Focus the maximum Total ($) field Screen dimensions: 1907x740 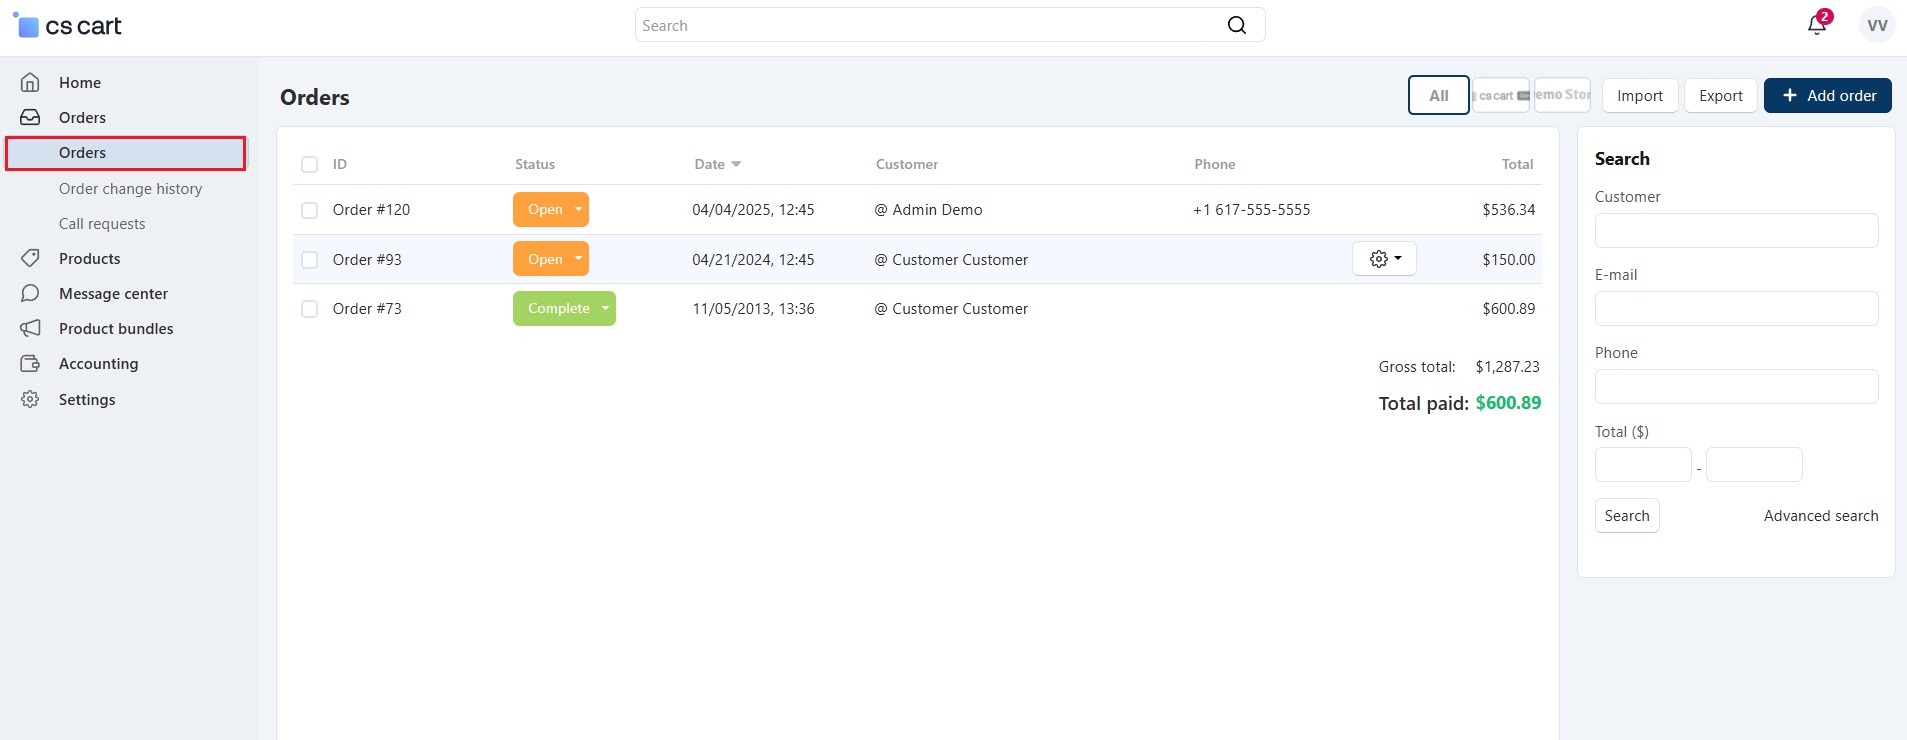coord(1754,464)
